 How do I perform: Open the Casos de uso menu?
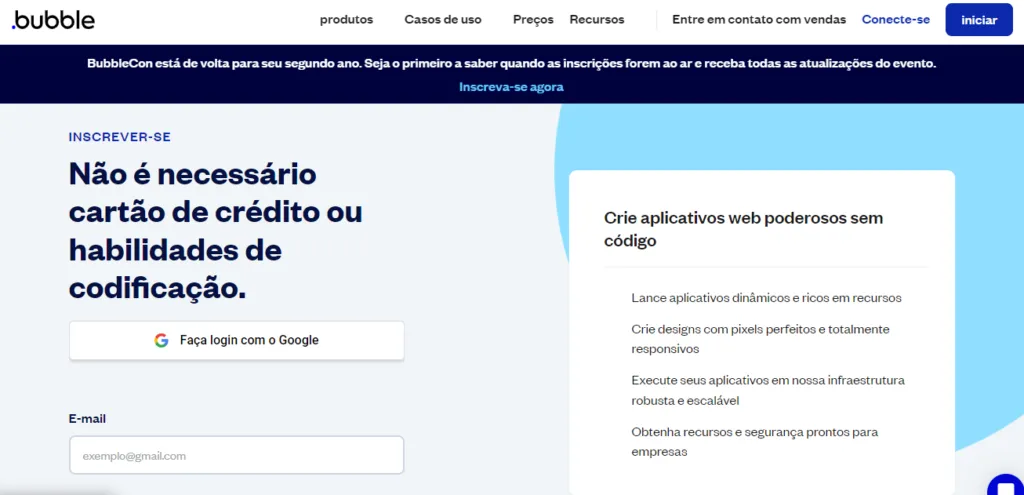point(443,20)
